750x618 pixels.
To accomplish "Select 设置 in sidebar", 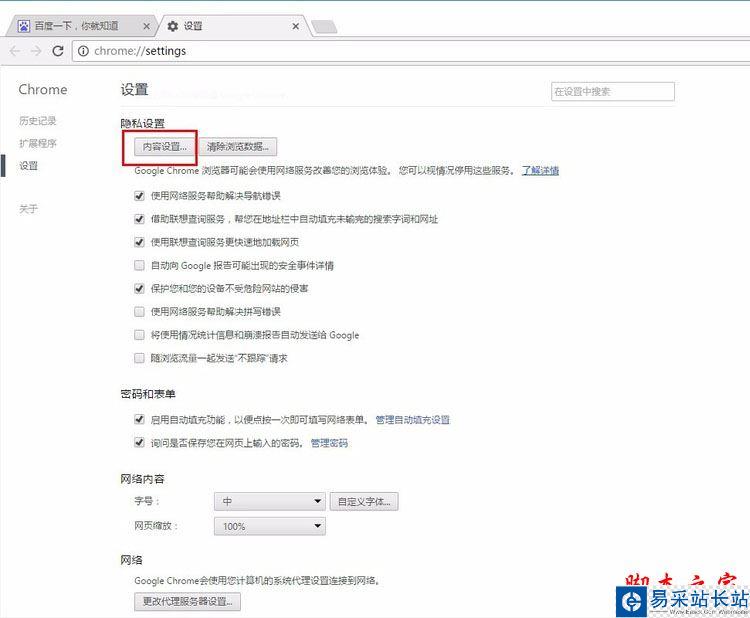I will 28,166.
